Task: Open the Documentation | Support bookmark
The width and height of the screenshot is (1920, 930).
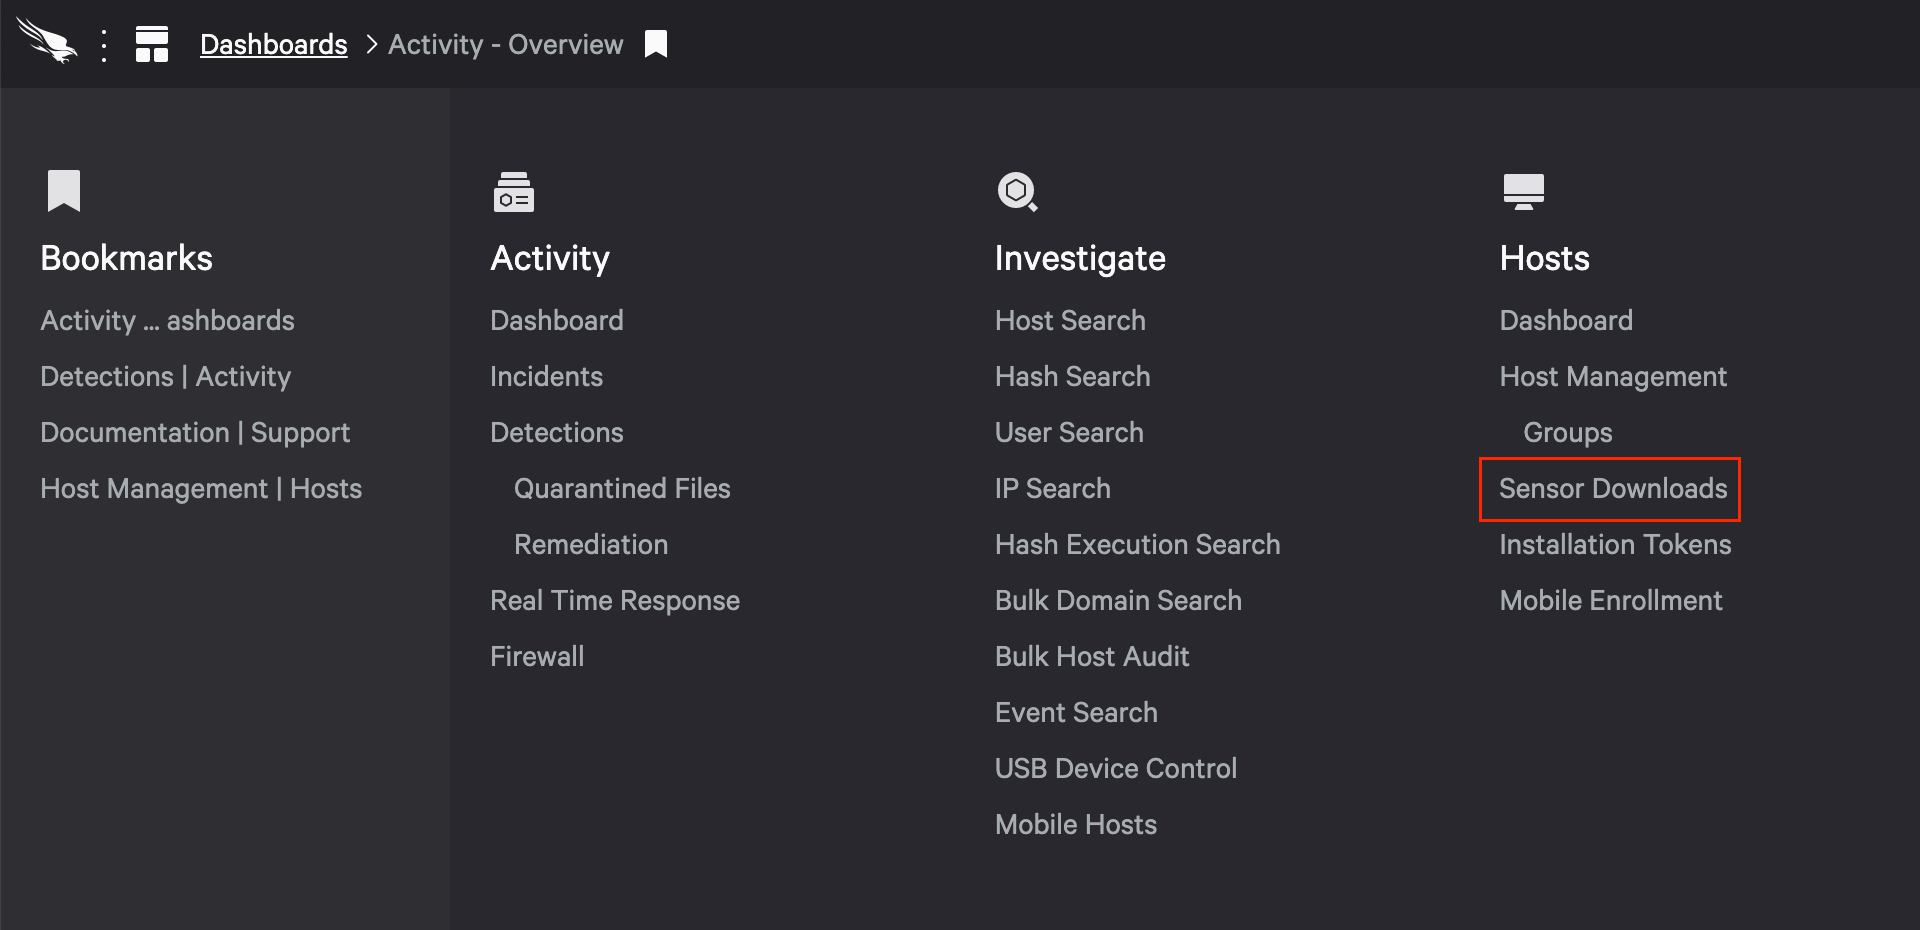Action: point(195,433)
